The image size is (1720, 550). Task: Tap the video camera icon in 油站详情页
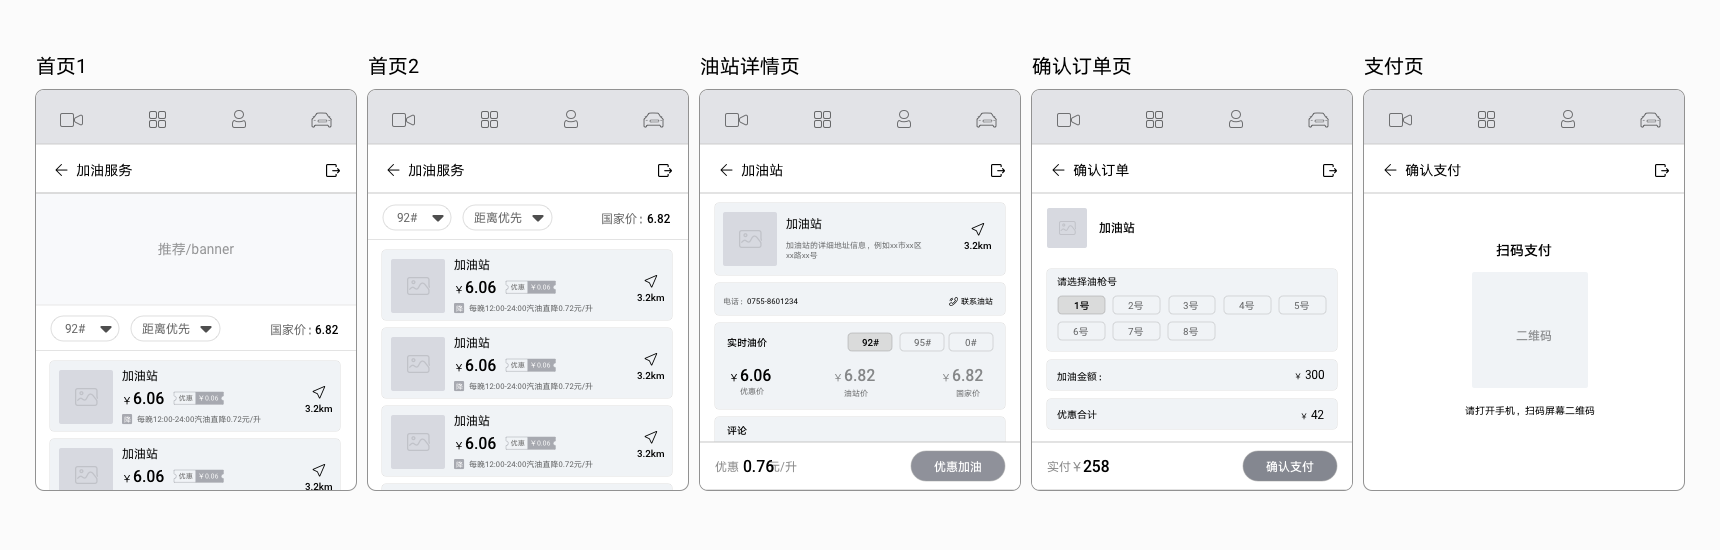click(x=736, y=120)
